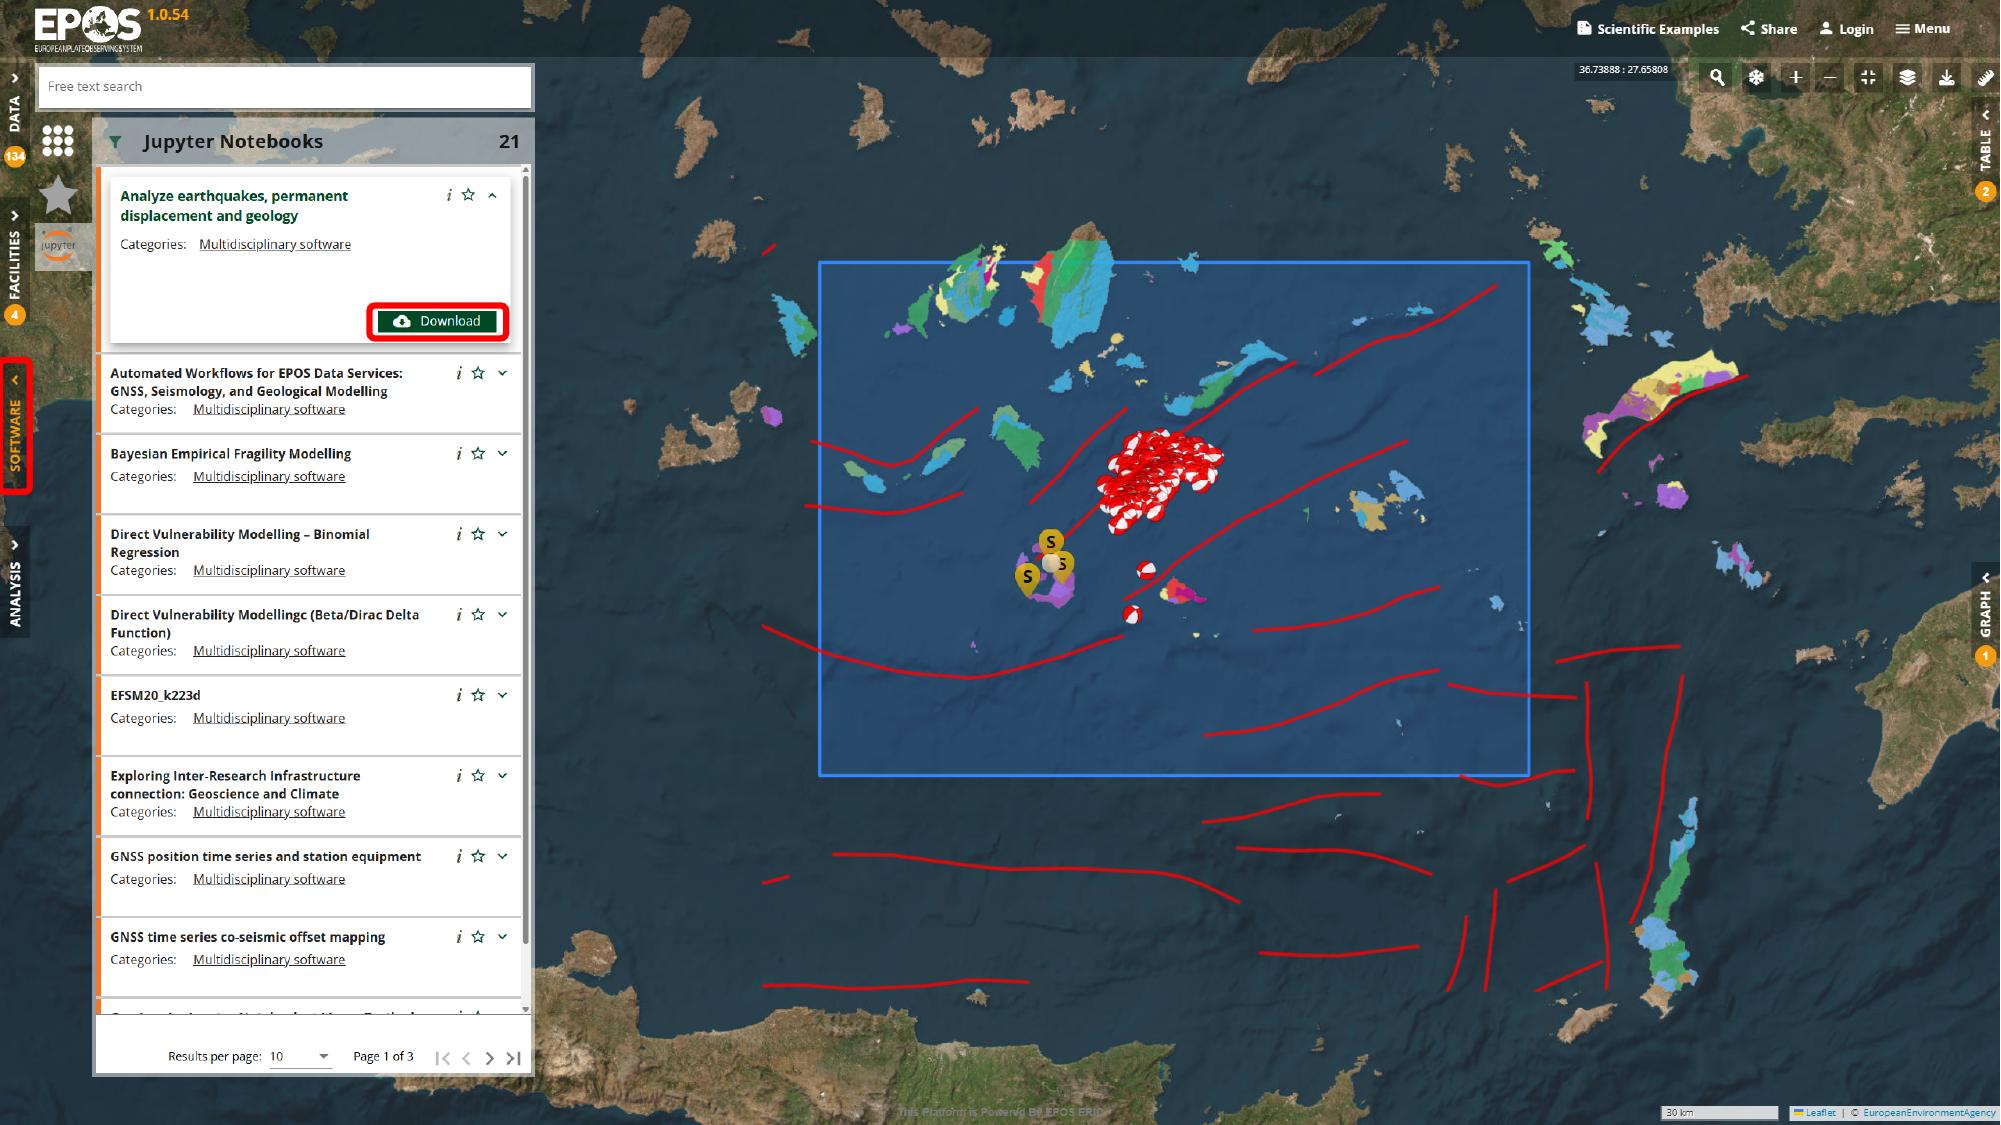The width and height of the screenshot is (2001, 1125).
Task: Expand GNSS position time series entry
Action: (x=503, y=856)
